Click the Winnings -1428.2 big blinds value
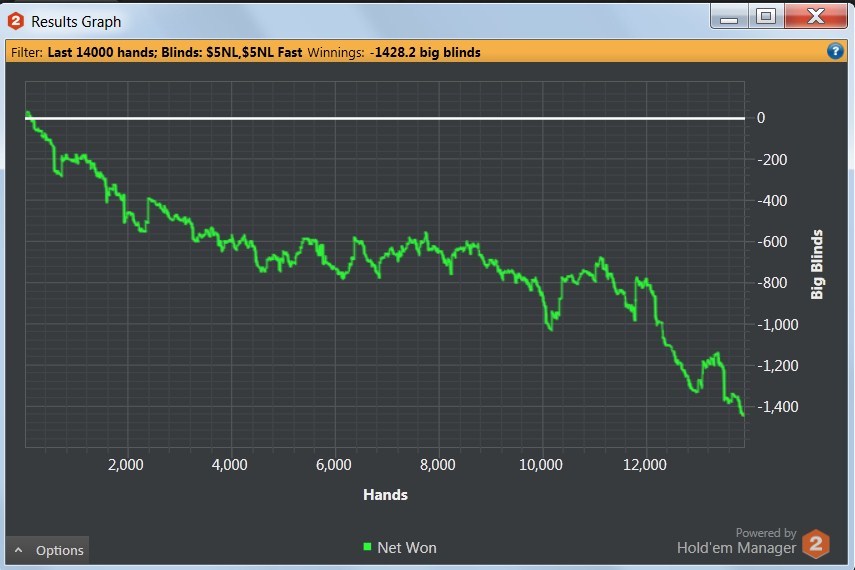The height and width of the screenshot is (570, 855). pos(425,52)
